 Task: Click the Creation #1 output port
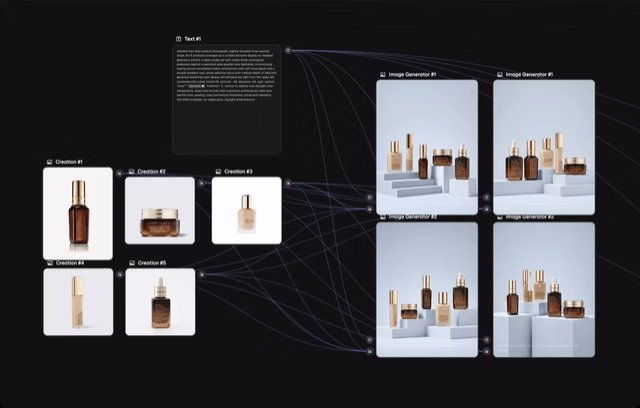click(x=119, y=173)
